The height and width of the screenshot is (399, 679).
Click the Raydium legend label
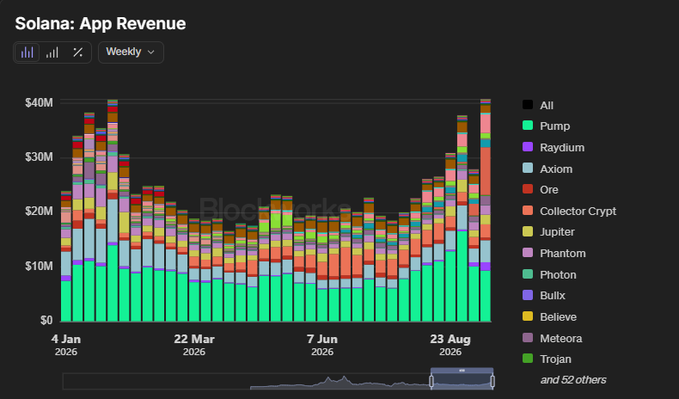tap(562, 147)
